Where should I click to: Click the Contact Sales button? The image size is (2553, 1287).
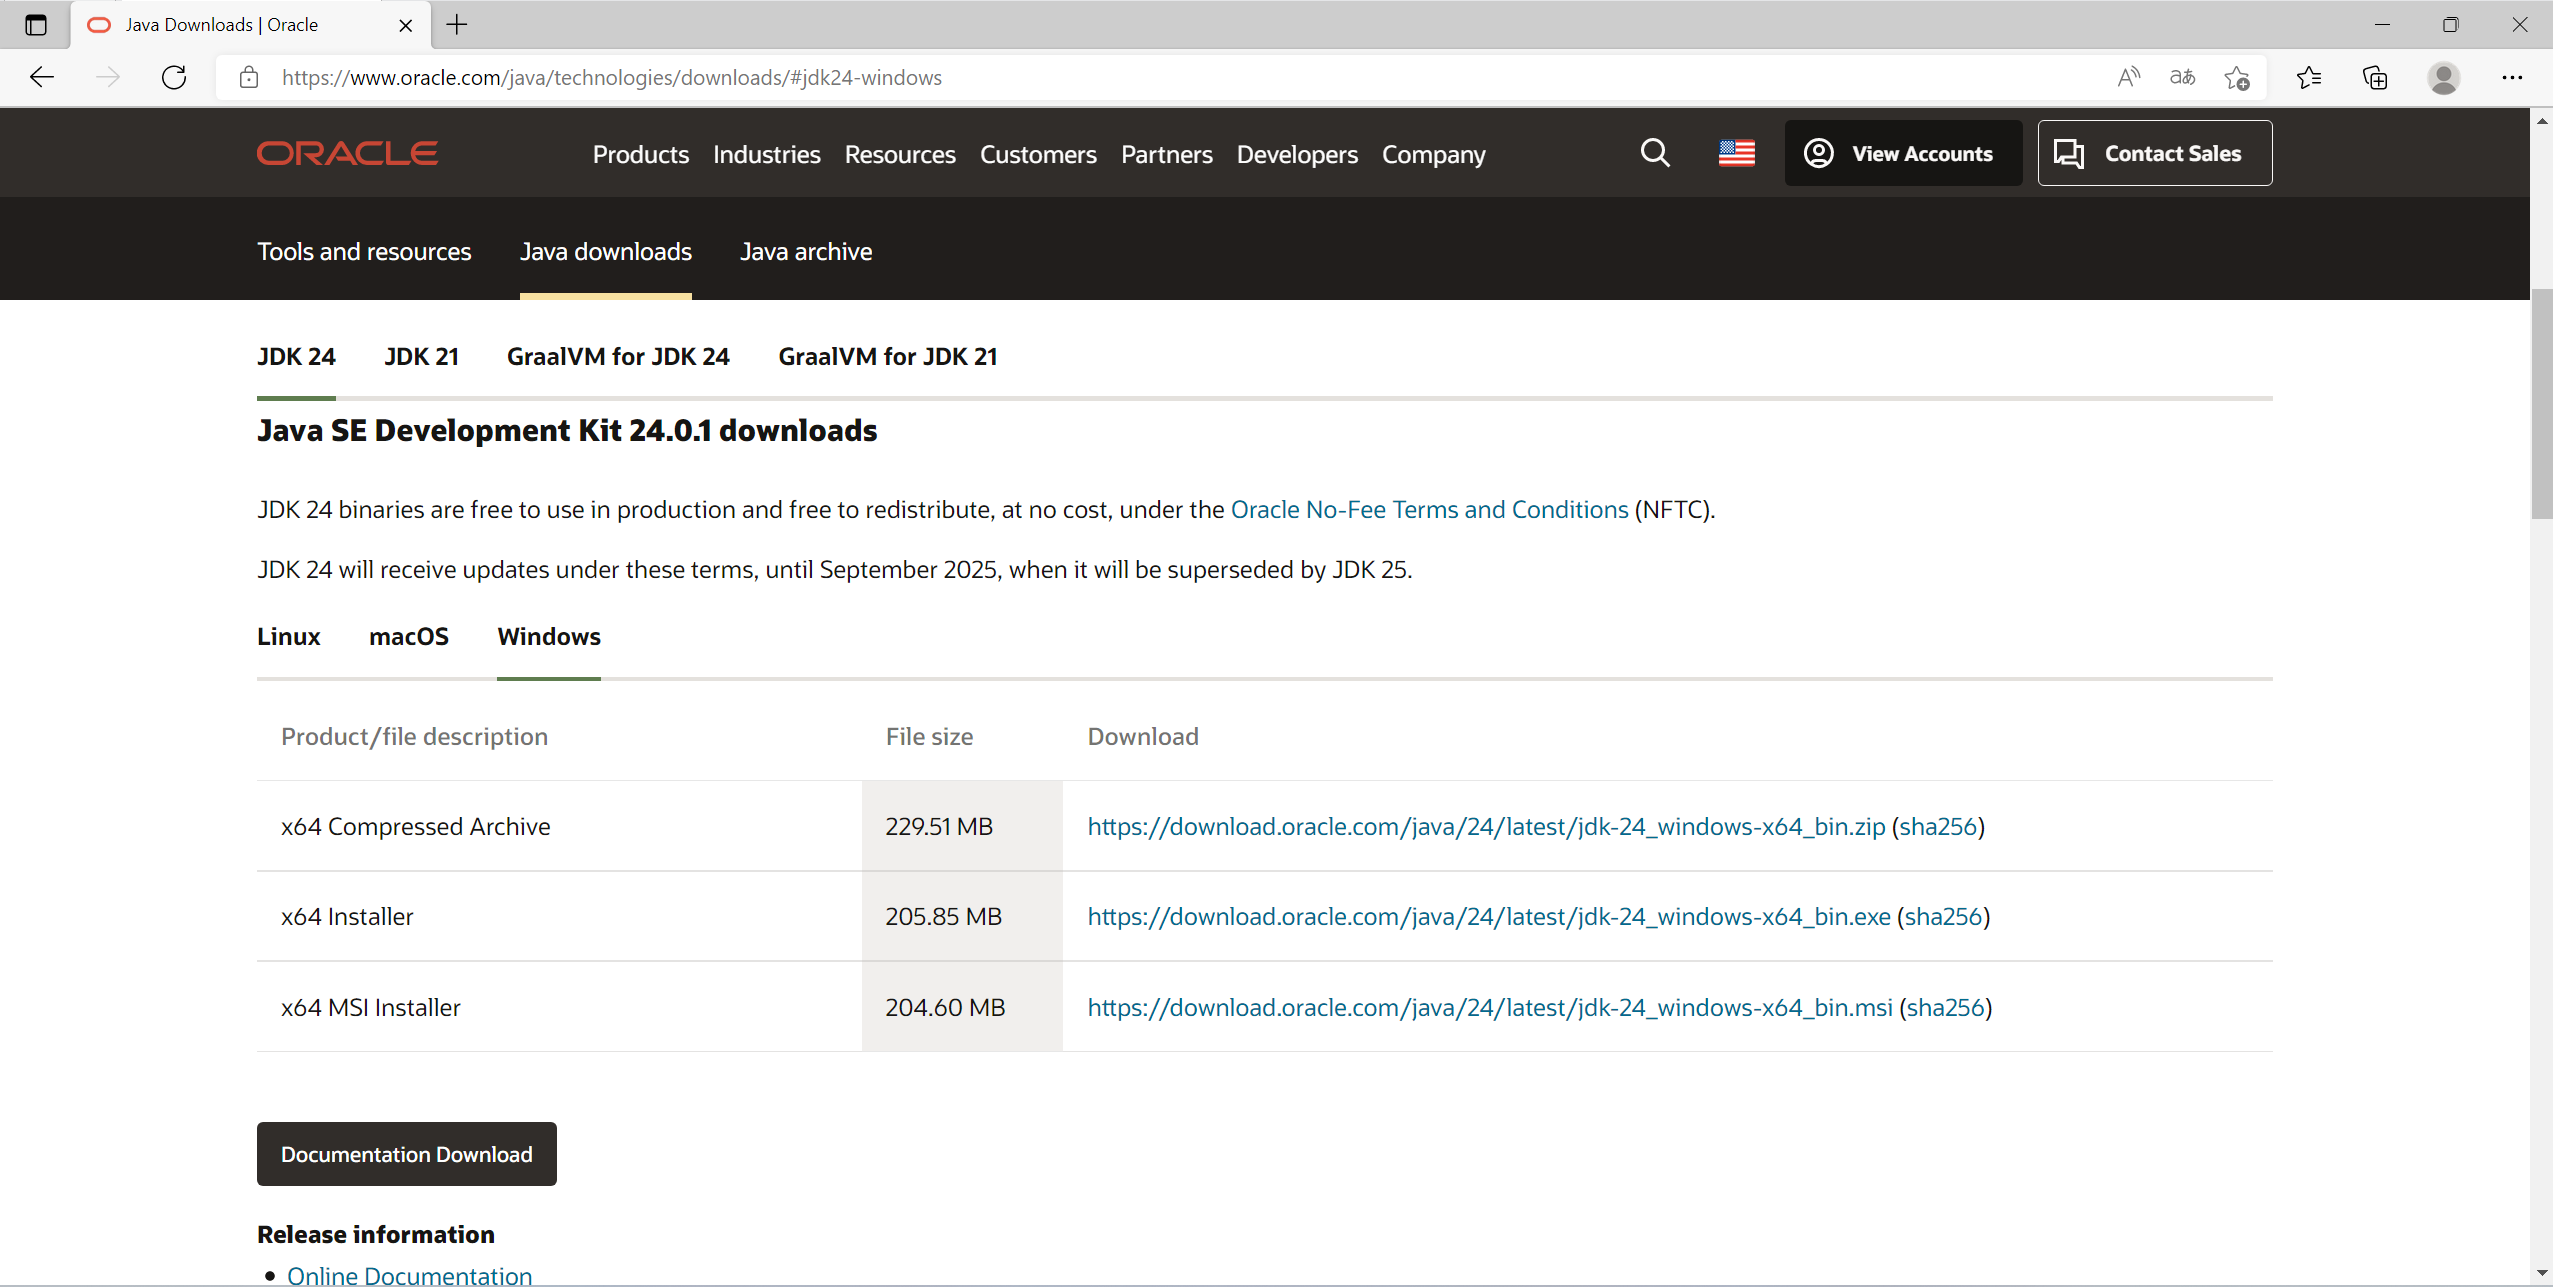pos(2155,153)
